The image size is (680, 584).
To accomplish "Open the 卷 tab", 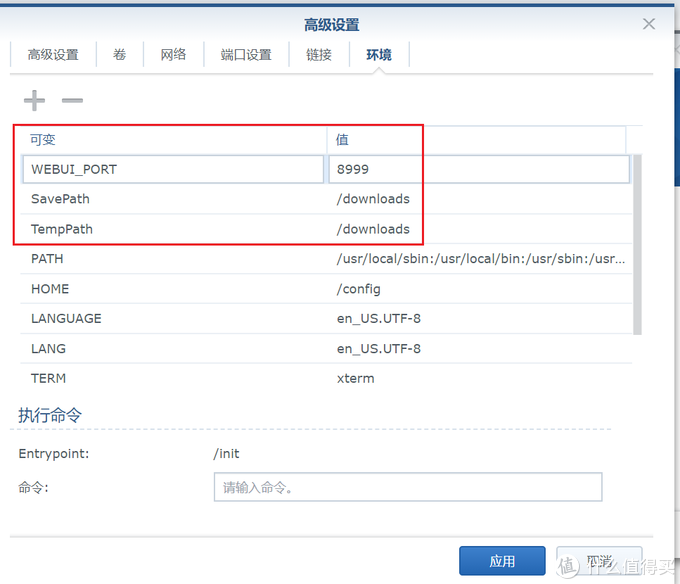I will pyautogui.click(x=119, y=55).
